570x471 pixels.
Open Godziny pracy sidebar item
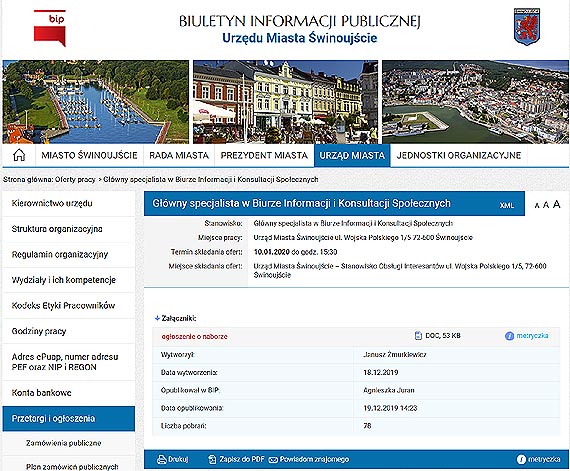(x=68, y=331)
